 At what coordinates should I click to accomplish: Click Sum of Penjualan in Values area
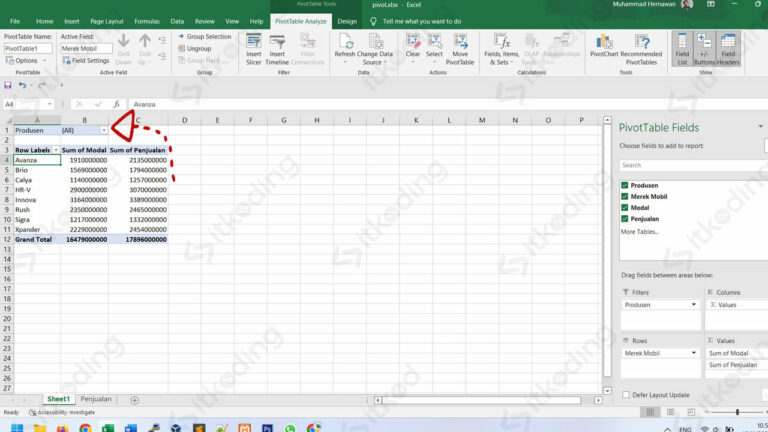pos(735,365)
